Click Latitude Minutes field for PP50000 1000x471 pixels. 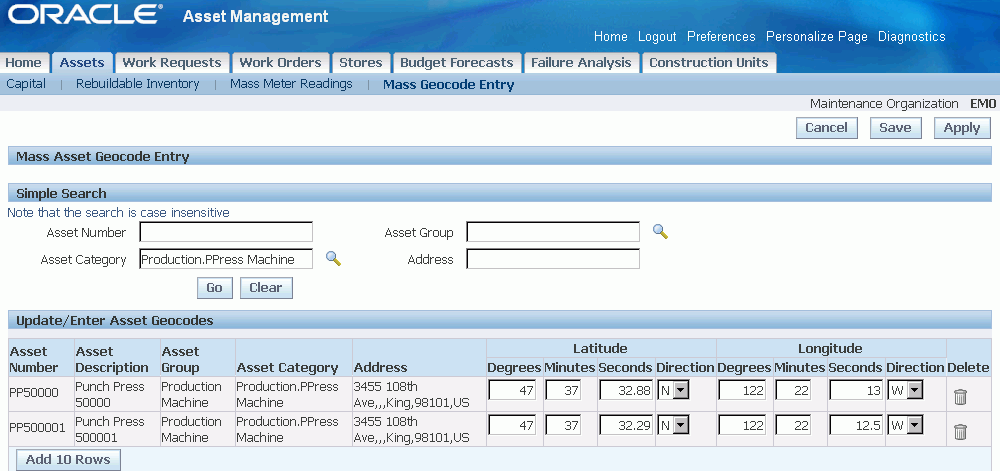(x=563, y=391)
